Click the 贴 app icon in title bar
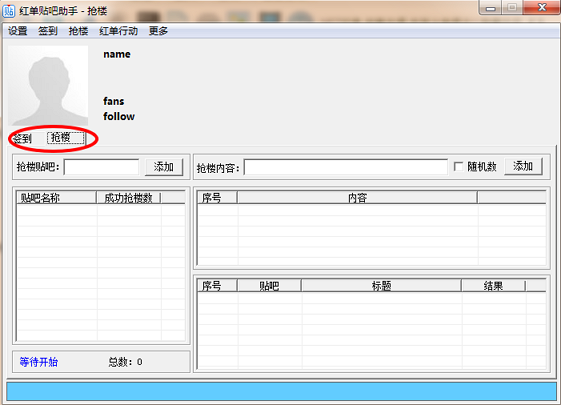The width and height of the screenshot is (561, 405). 9,10
